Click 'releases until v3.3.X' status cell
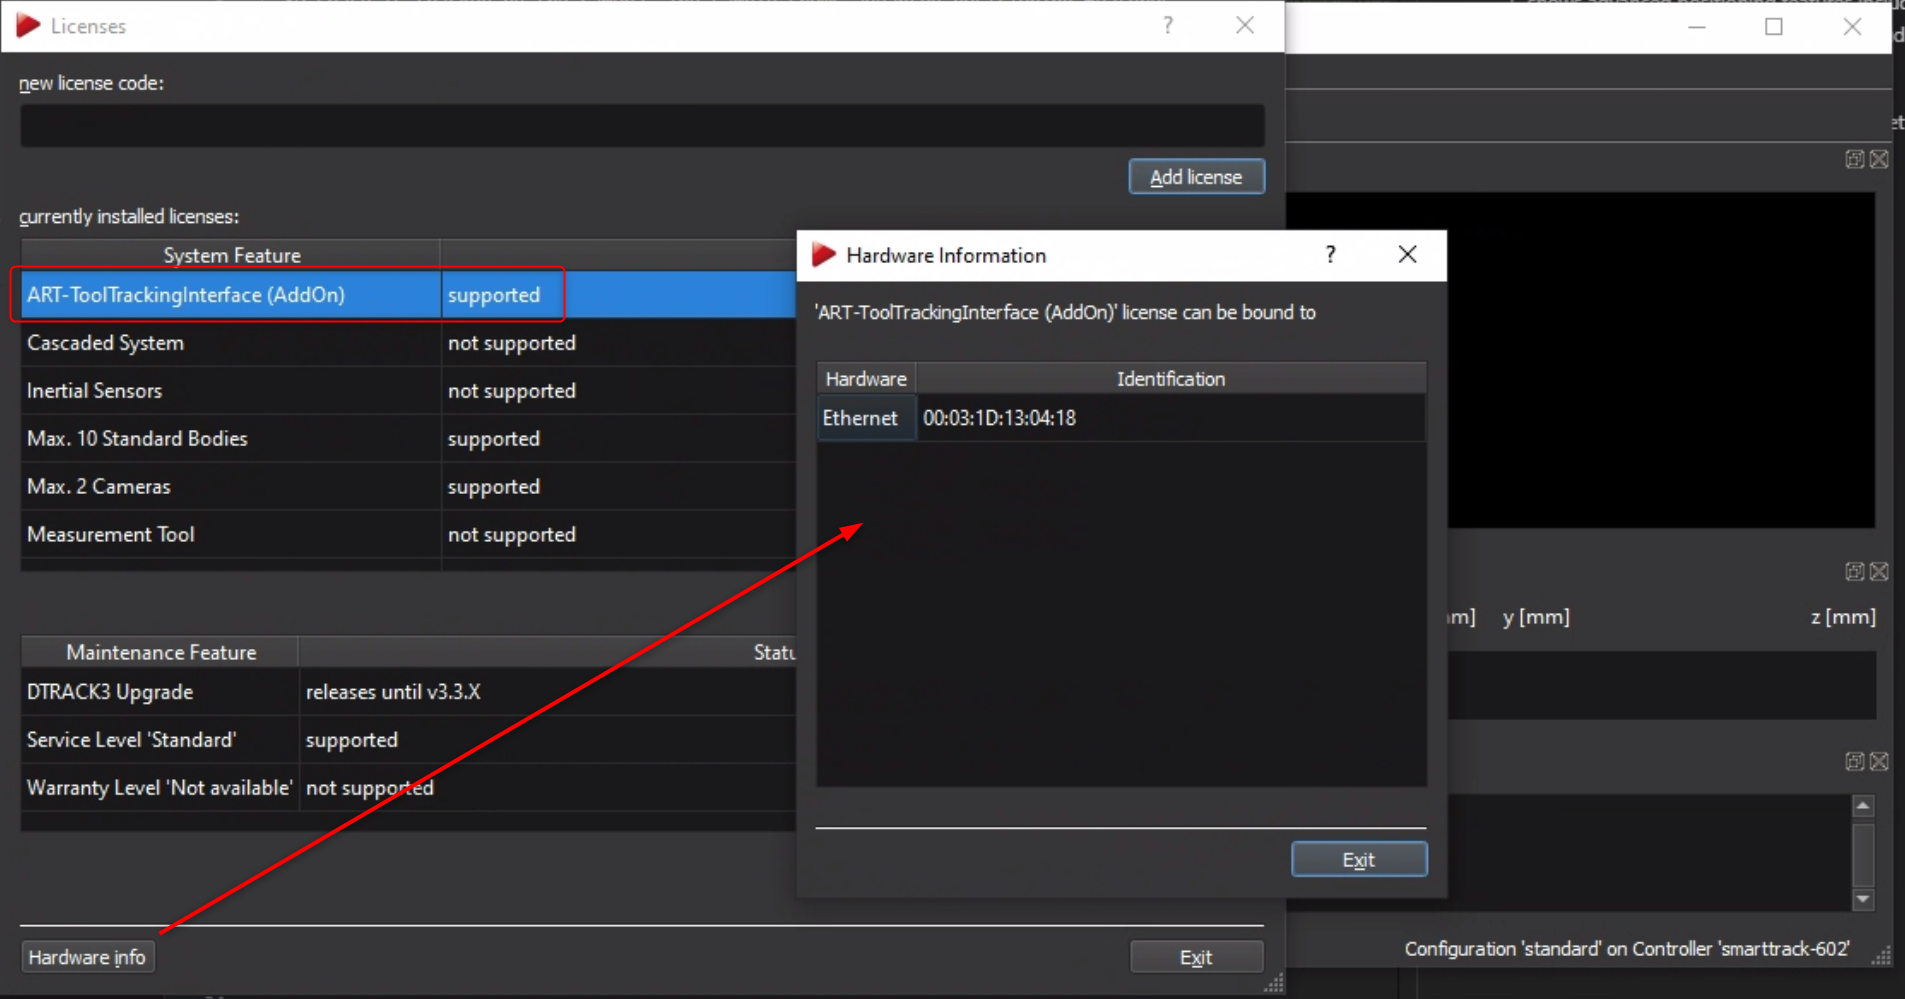This screenshot has width=1905, height=999. point(393,692)
